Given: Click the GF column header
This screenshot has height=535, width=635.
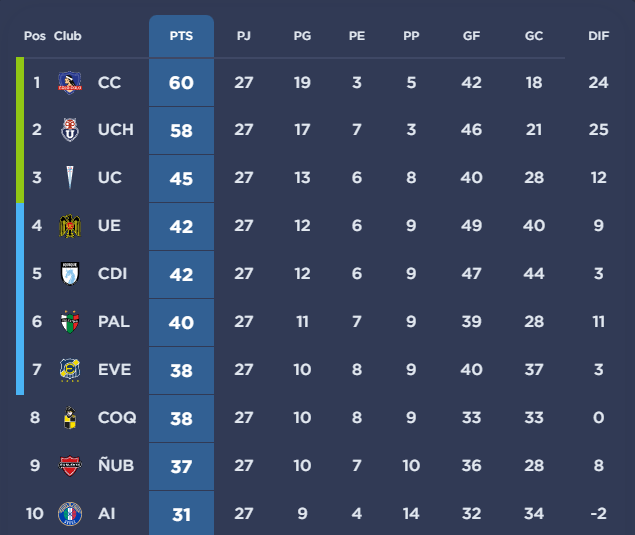Looking at the screenshot, I should [471, 36].
